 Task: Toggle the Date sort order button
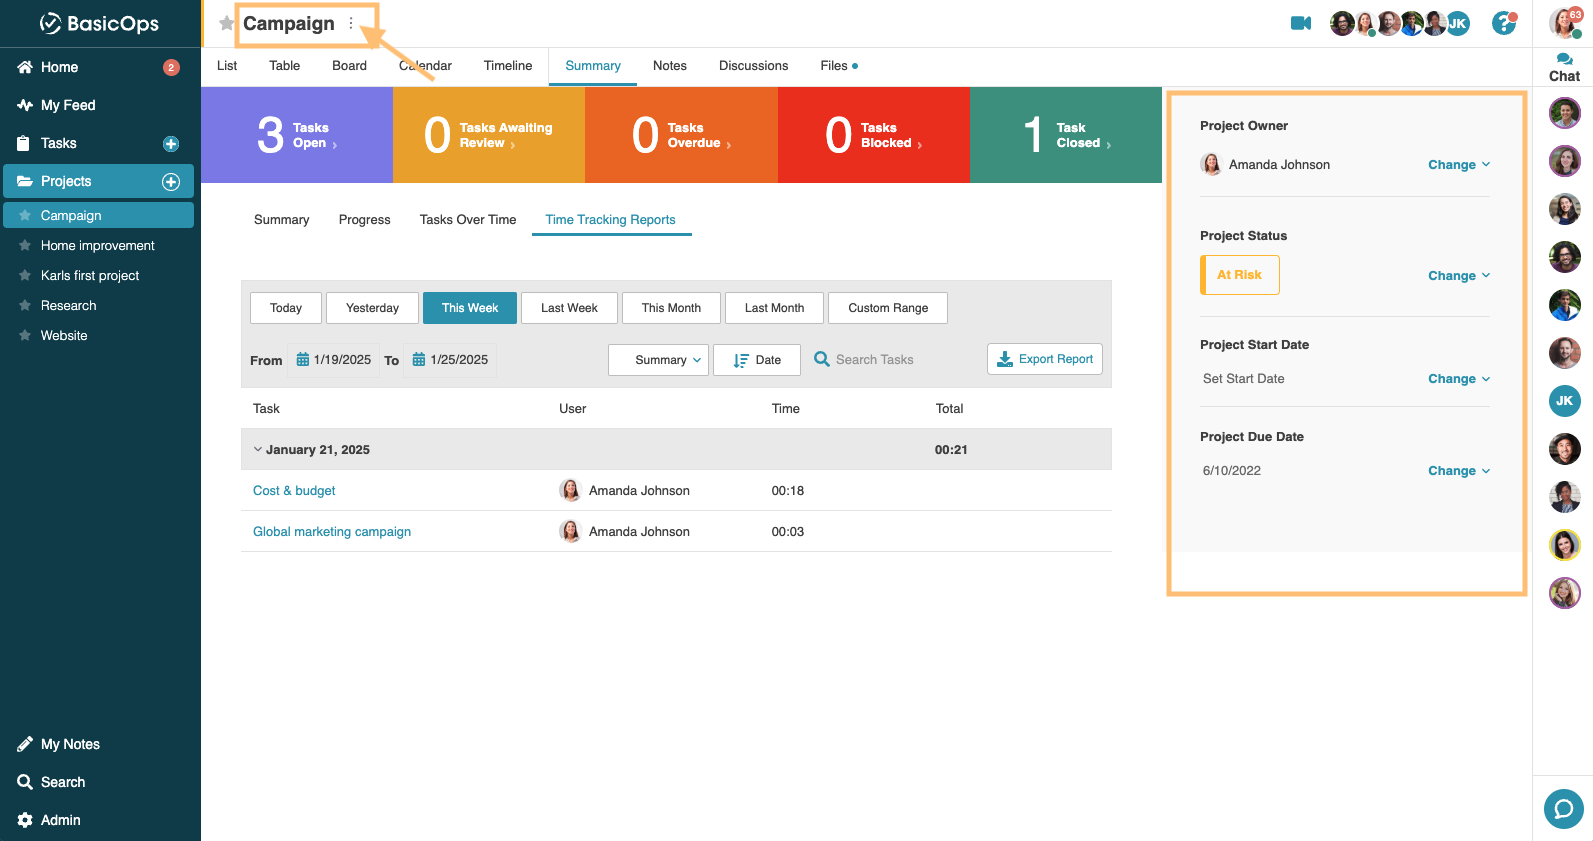click(756, 360)
